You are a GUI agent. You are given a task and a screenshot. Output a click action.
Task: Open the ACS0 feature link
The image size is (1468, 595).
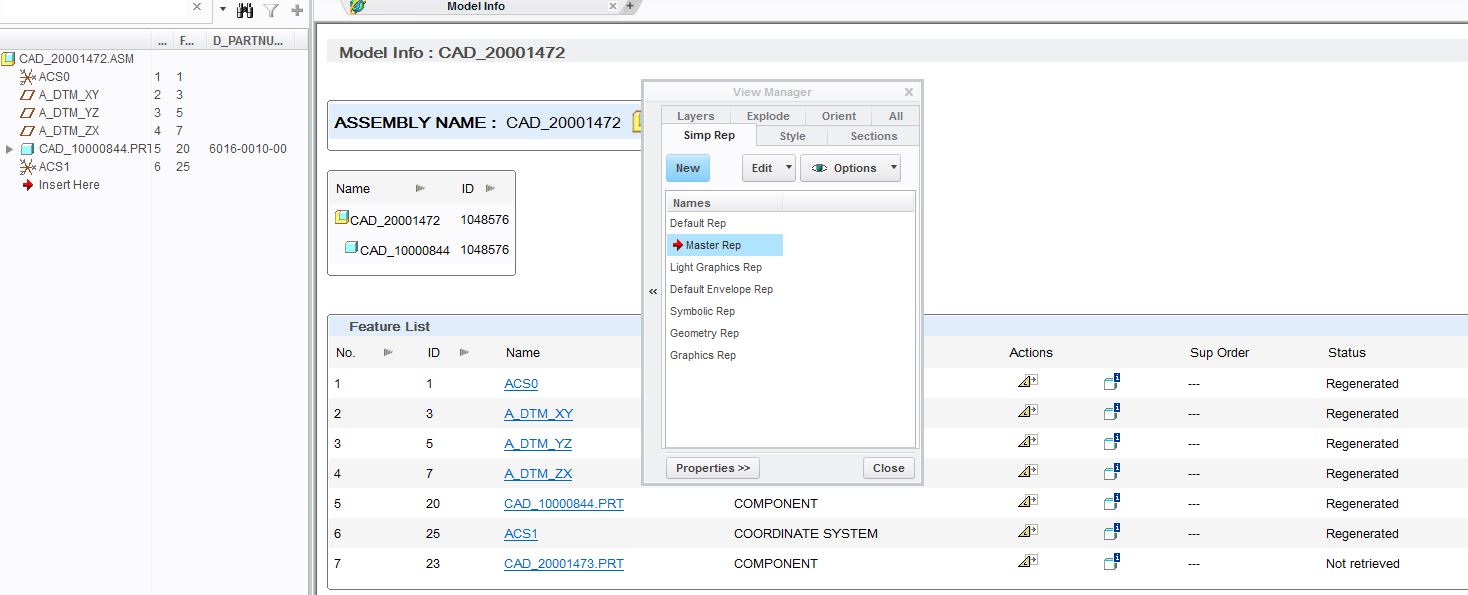coord(521,383)
